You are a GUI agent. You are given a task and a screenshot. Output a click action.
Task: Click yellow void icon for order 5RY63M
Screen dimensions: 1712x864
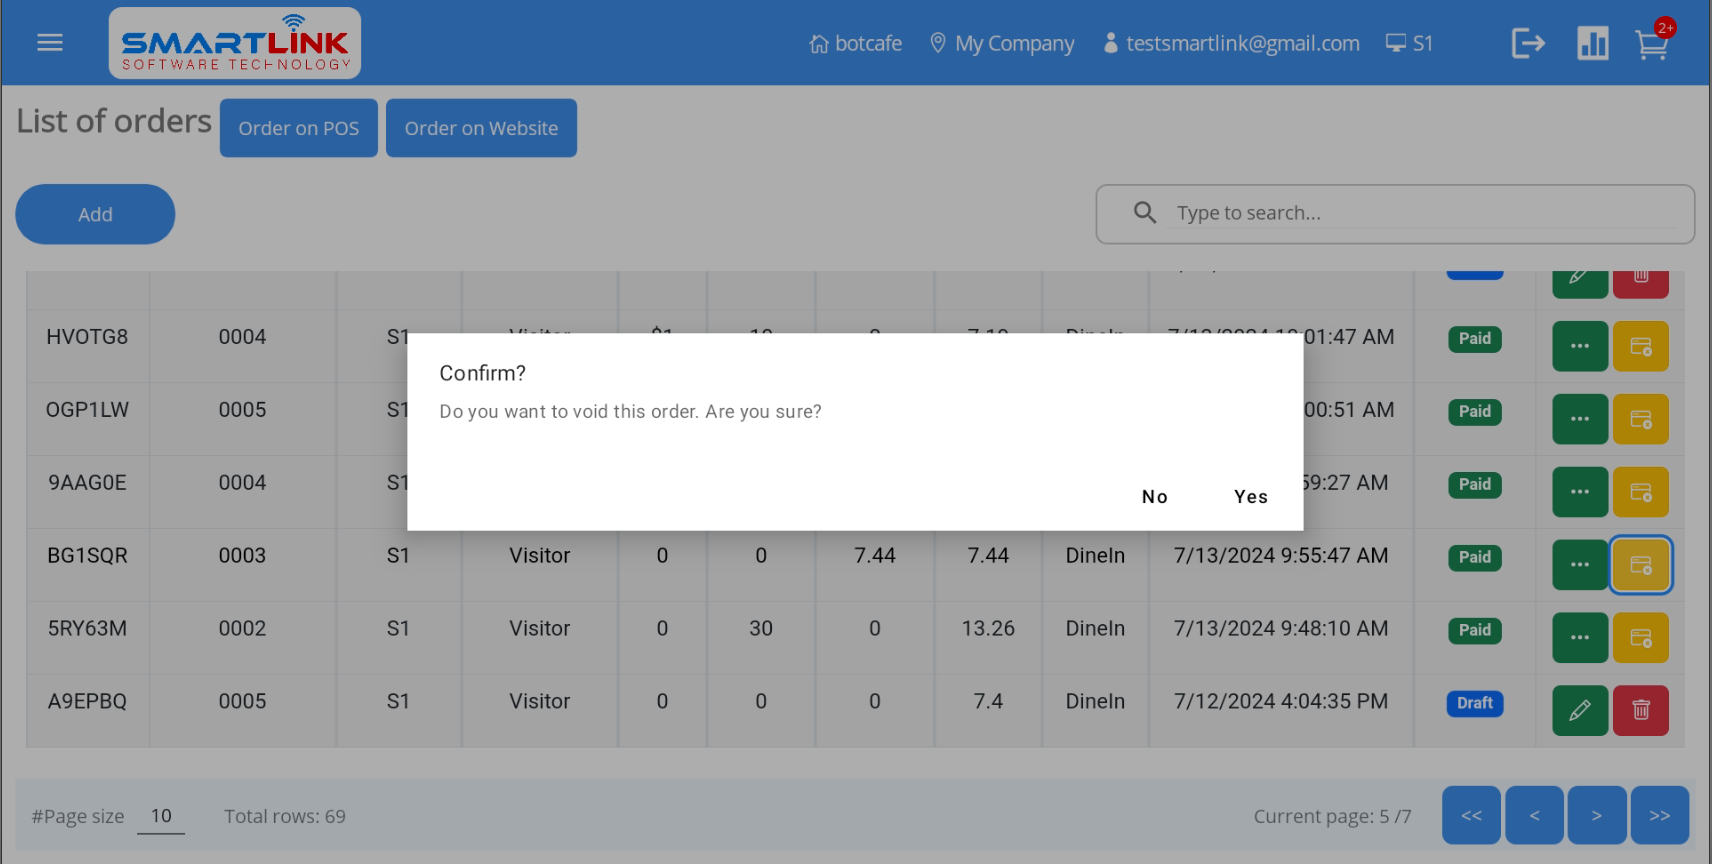pos(1640,638)
